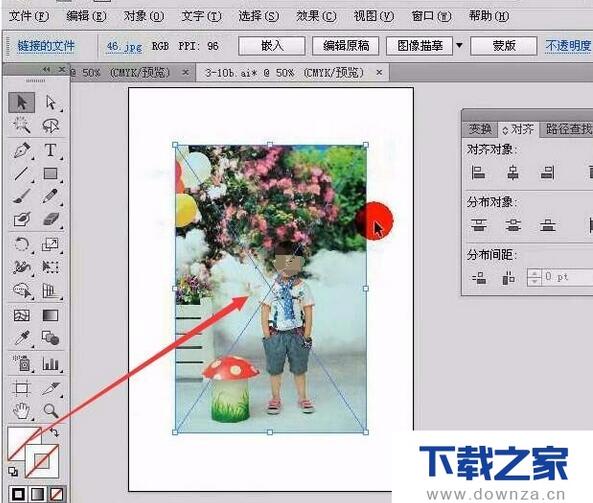
Task: Select the Shape Builder tool
Action: pyautogui.click(x=22, y=290)
